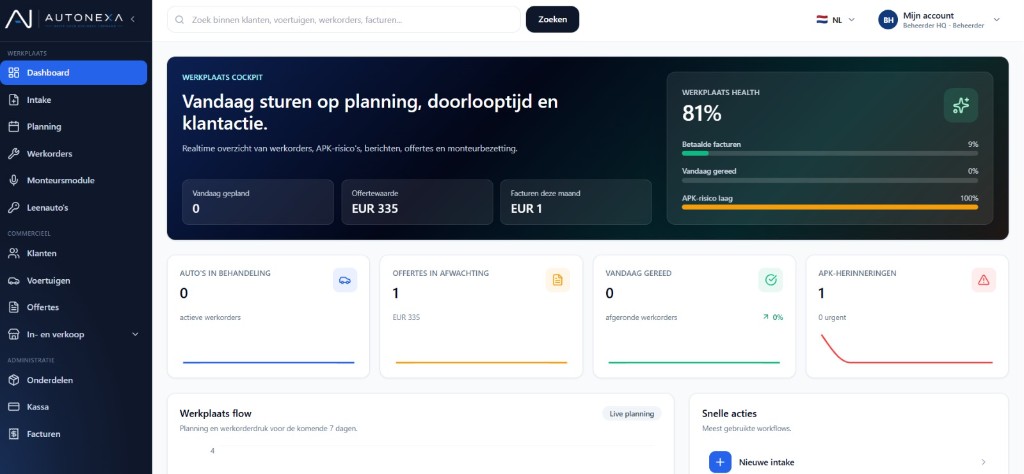
Task: Click the Kassa card icon
Action: click(x=14, y=407)
